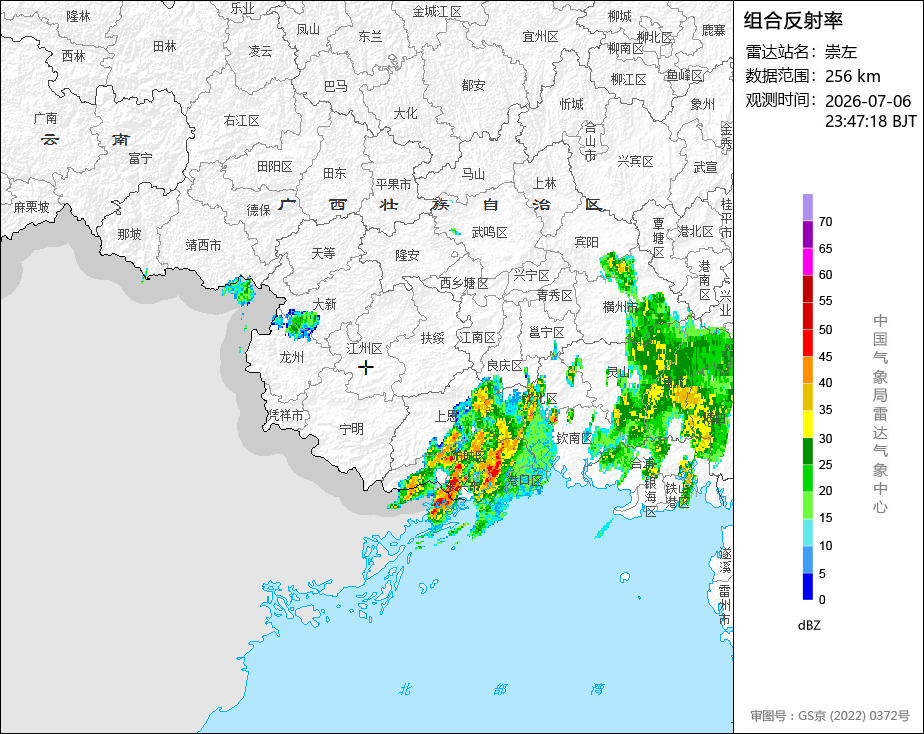
Task: Click the 江州区 map label
Action: point(364,348)
